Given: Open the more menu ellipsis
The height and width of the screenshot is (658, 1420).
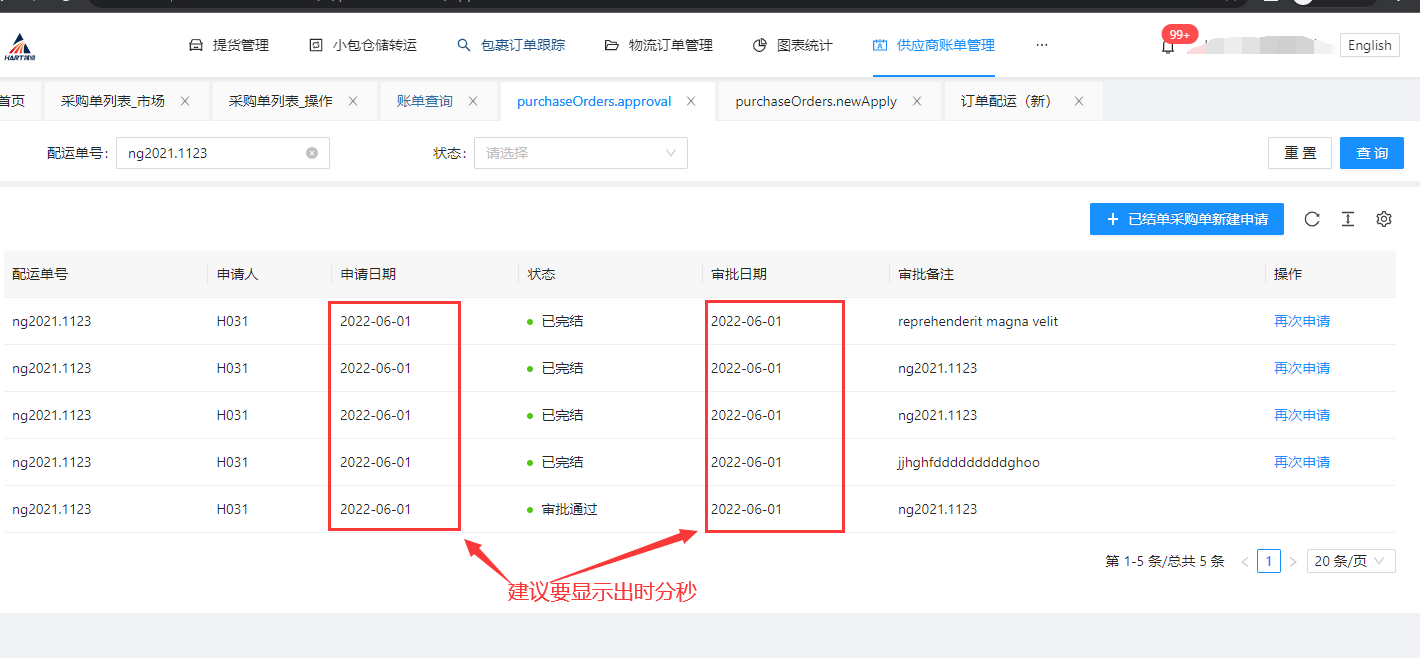Looking at the screenshot, I should pyautogui.click(x=1042, y=45).
